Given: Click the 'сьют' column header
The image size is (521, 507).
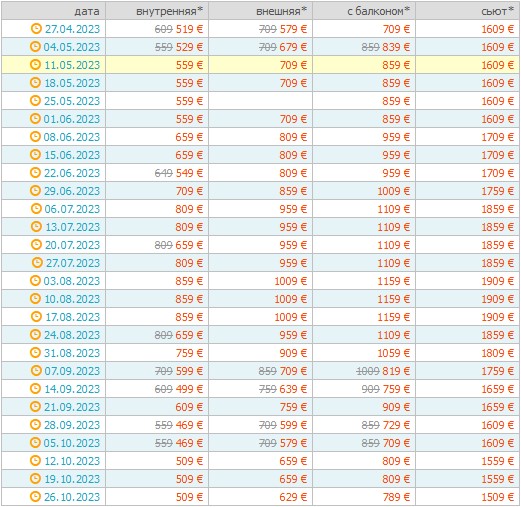Looking at the screenshot, I should point(497,11).
